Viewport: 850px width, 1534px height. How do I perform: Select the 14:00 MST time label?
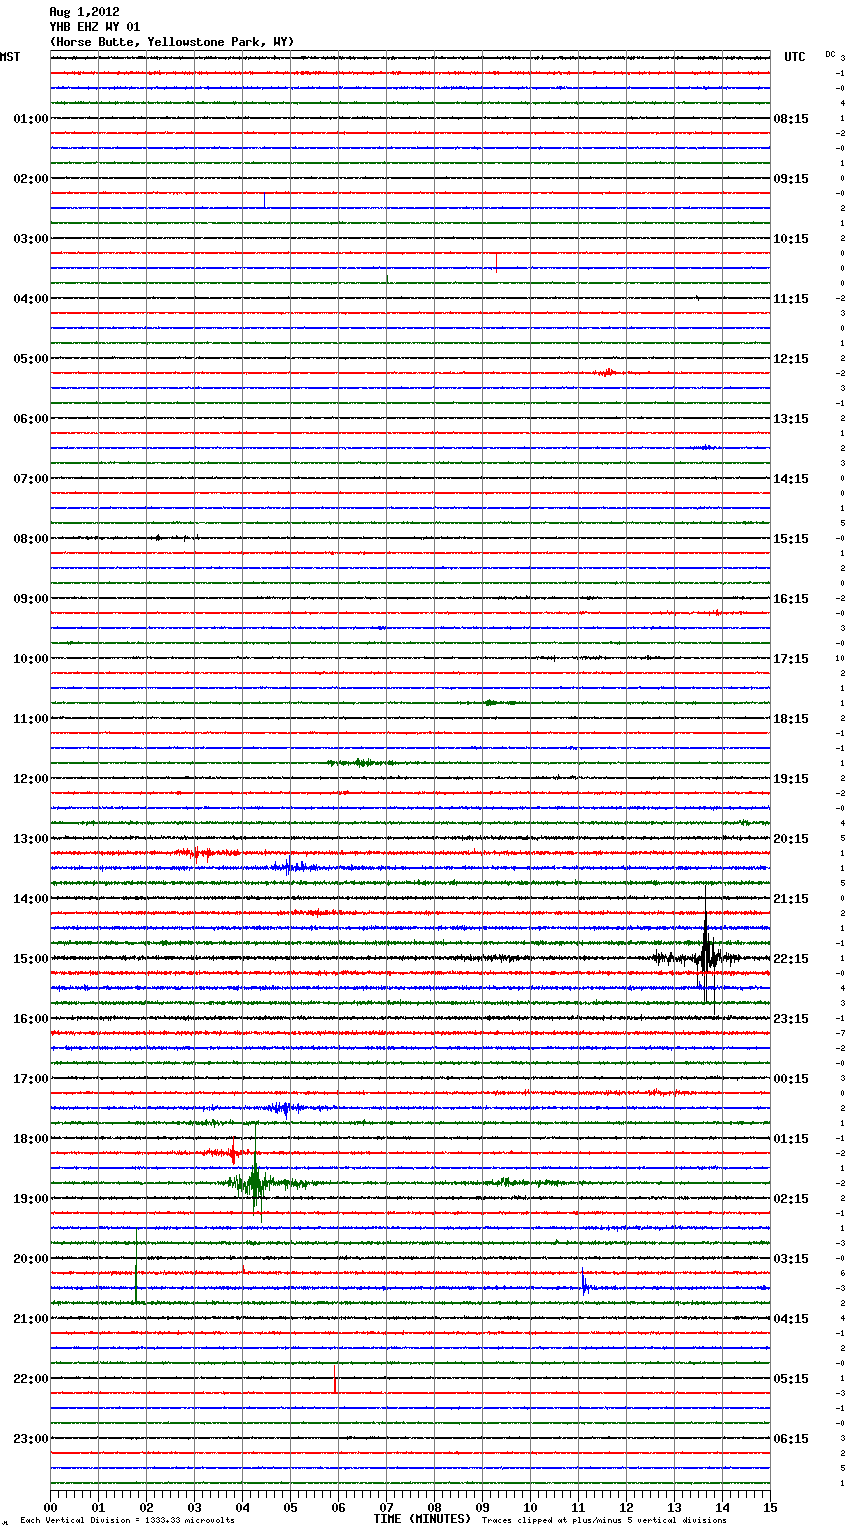tap(31, 899)
